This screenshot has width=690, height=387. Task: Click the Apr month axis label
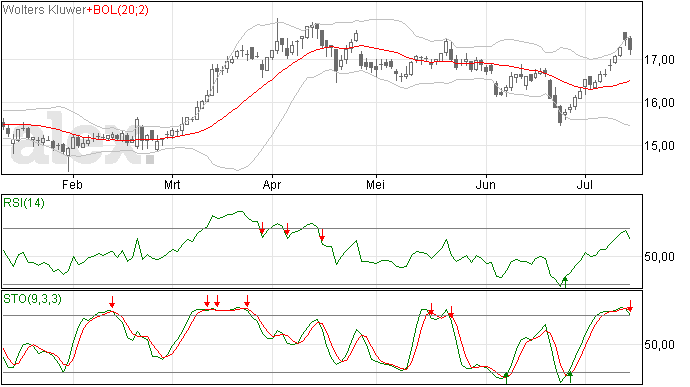[x=272, y=184]
